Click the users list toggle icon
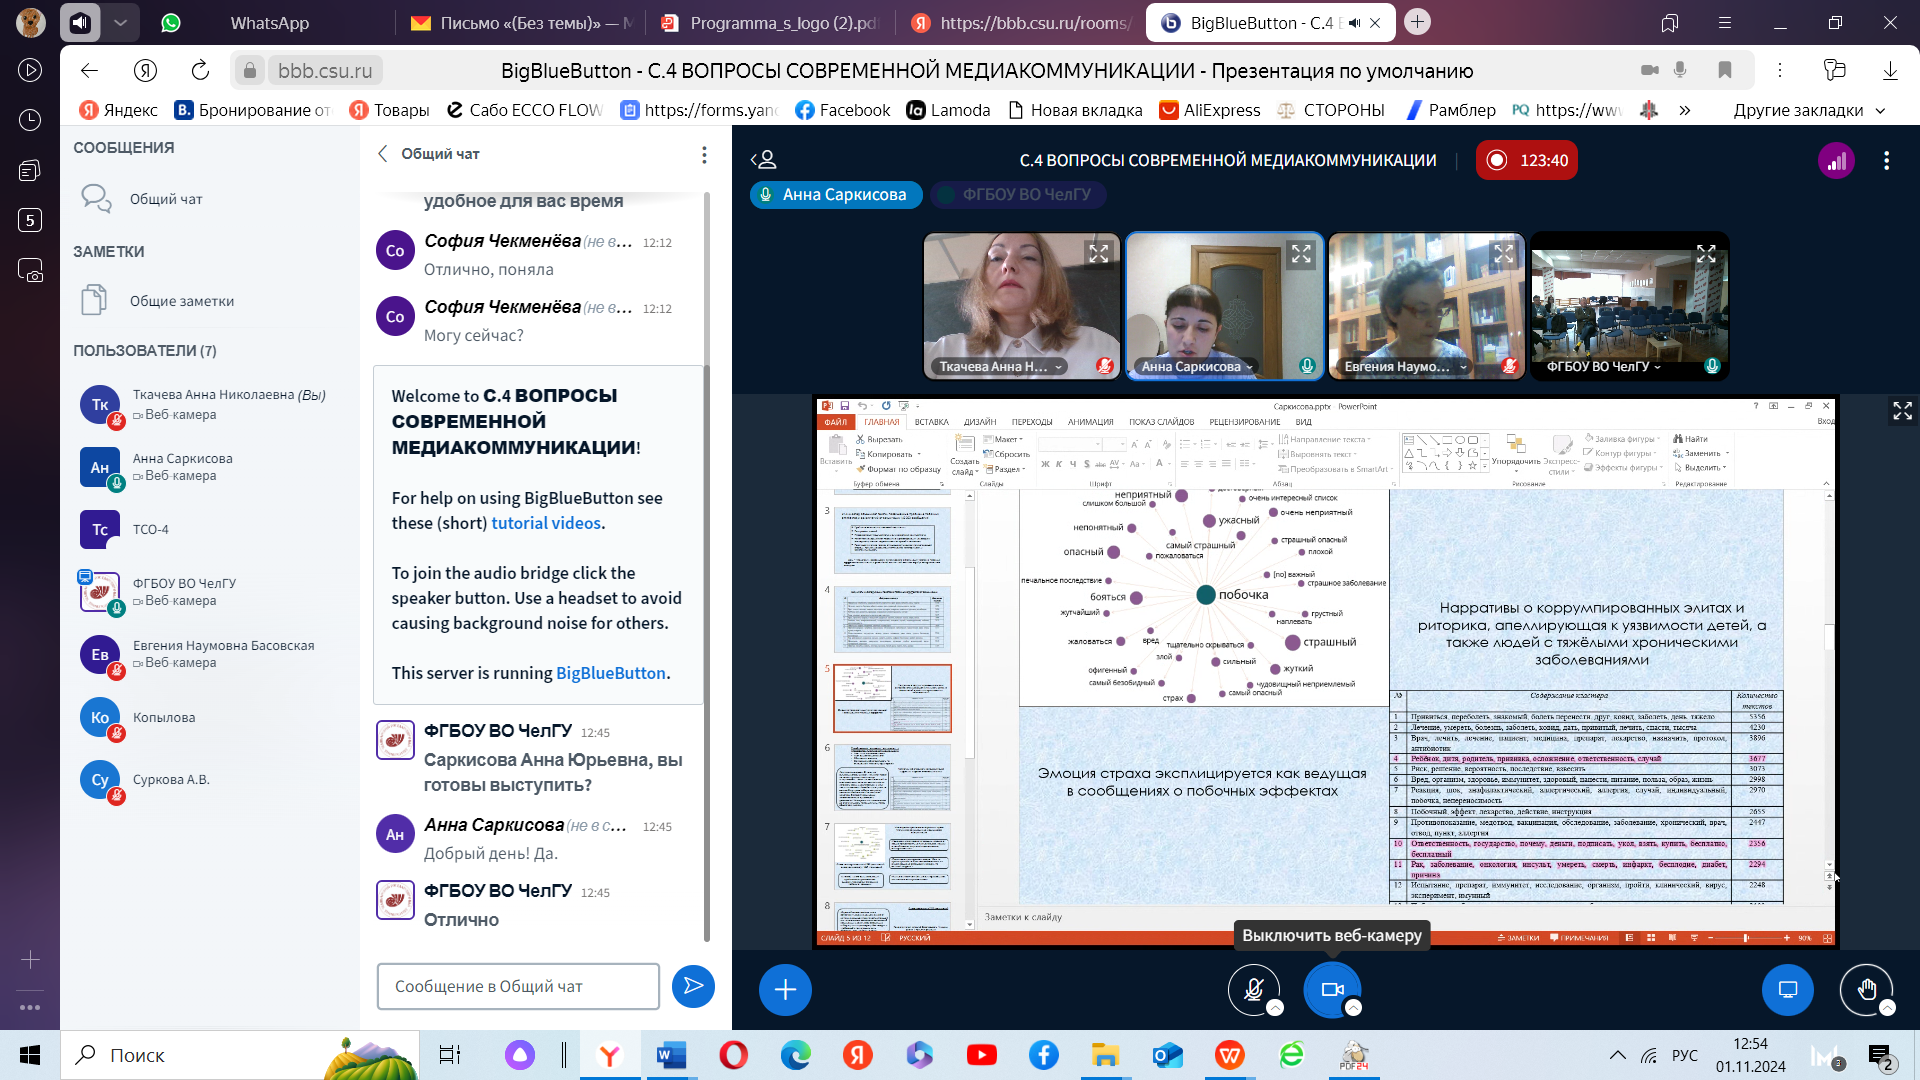This screenshot has height=1080, width=1920. point(764,160)
